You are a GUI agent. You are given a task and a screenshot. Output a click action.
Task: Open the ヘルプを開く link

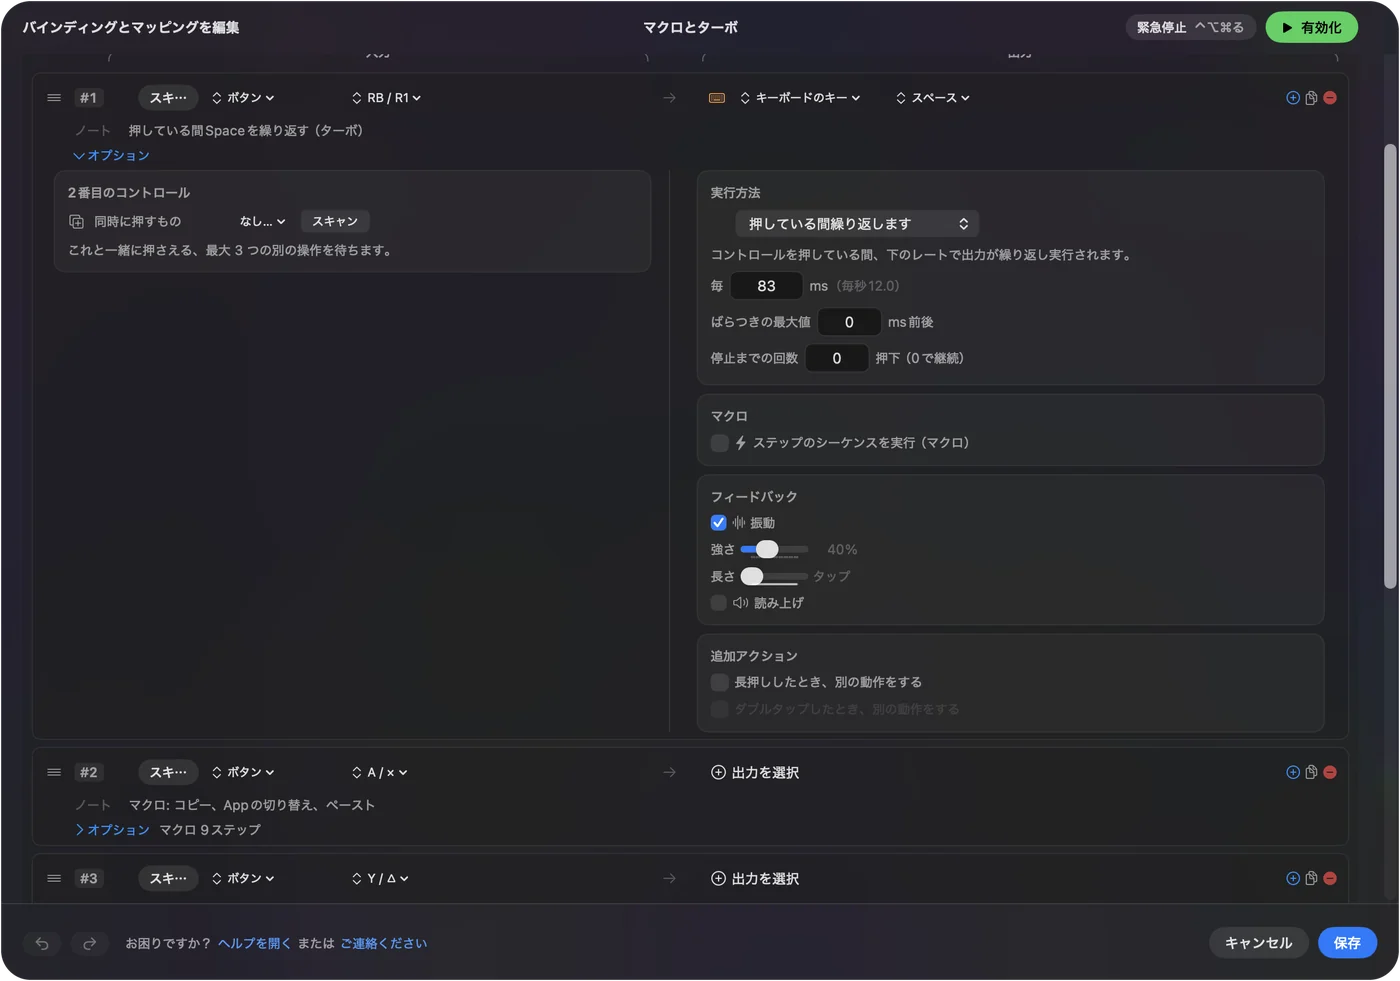(254, 943)
